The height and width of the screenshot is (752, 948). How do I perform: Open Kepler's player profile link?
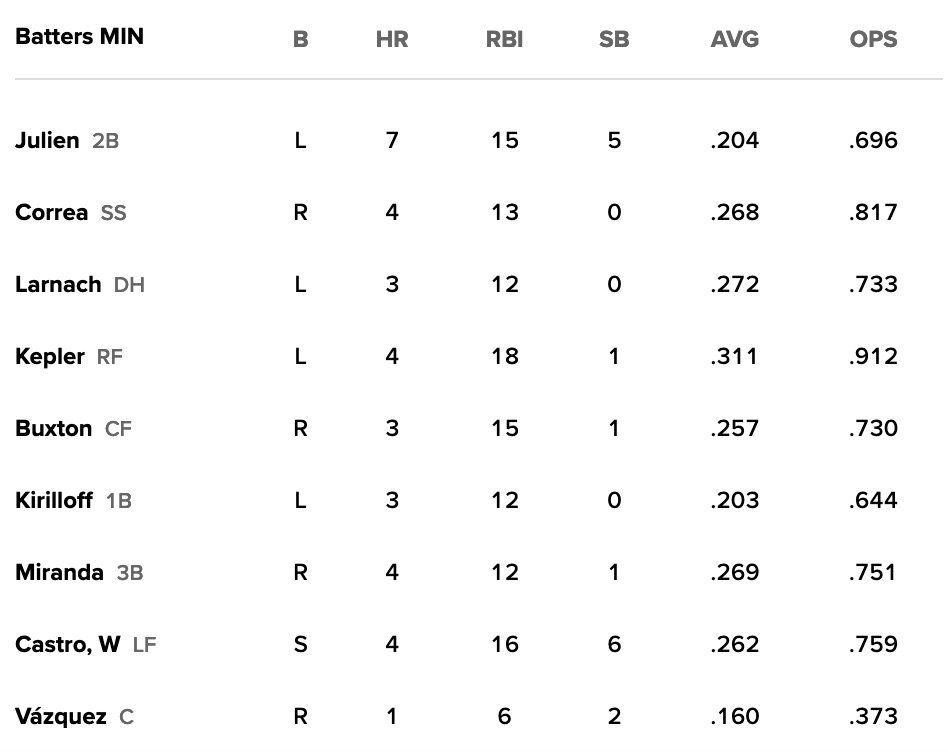50,356
